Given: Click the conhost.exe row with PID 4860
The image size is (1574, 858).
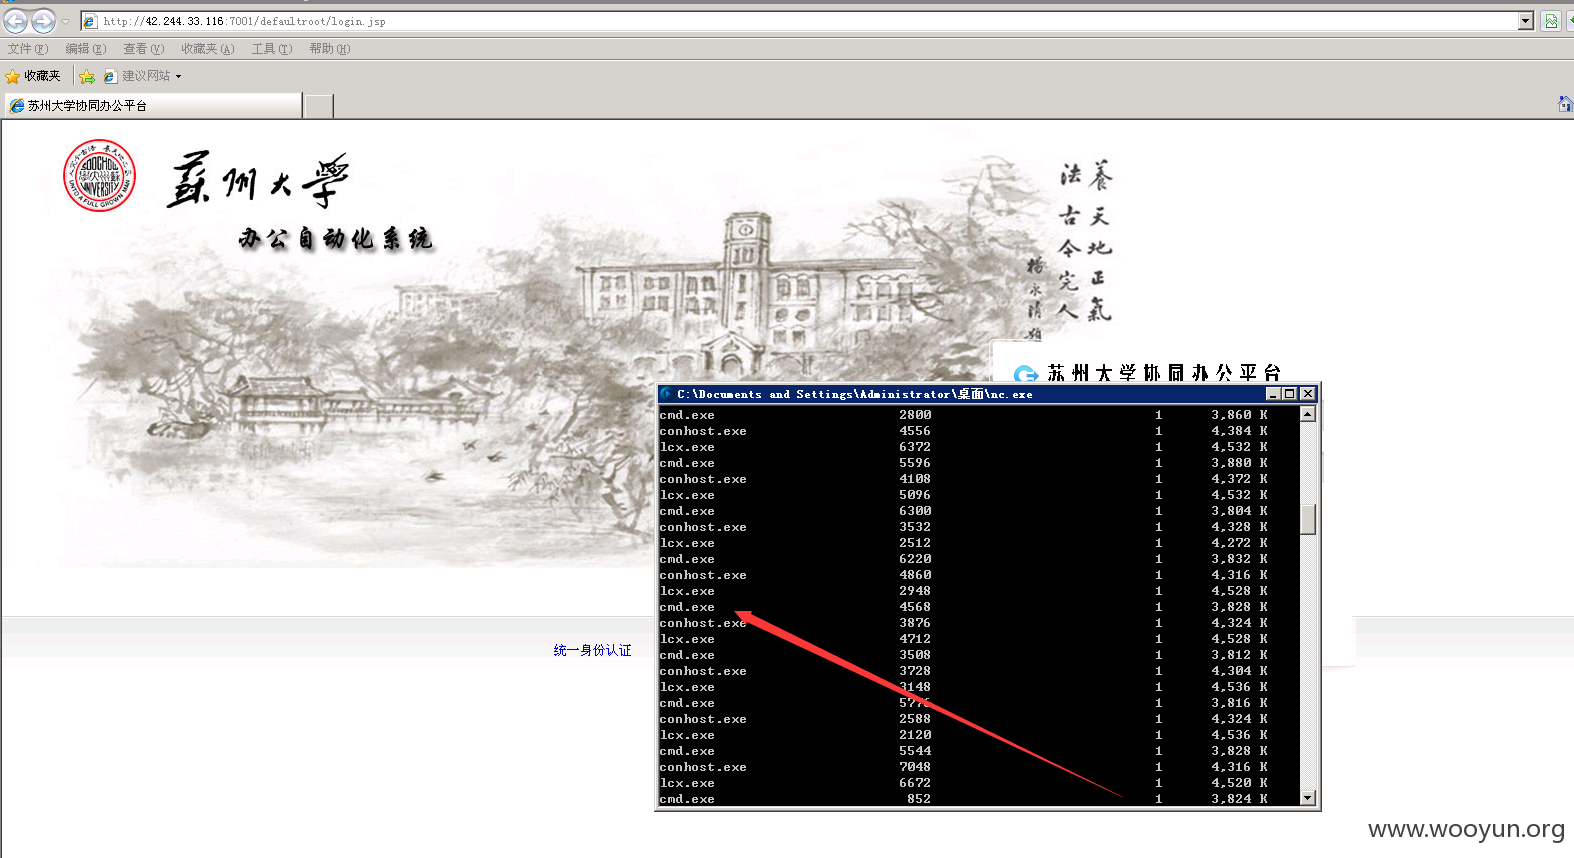Looking at the screenshot, I should pos(964,575).
